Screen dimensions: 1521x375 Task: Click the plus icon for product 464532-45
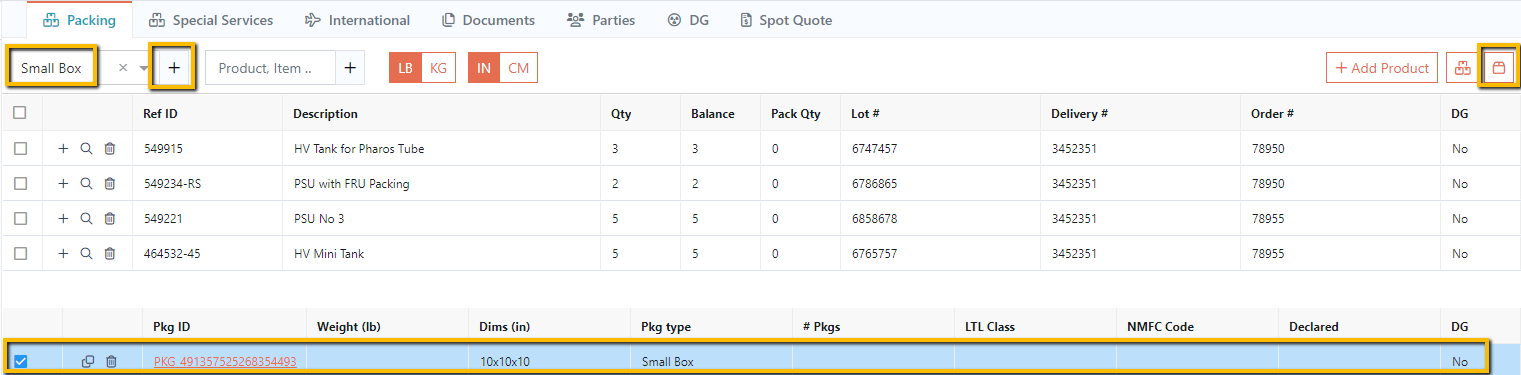(63, 253)
